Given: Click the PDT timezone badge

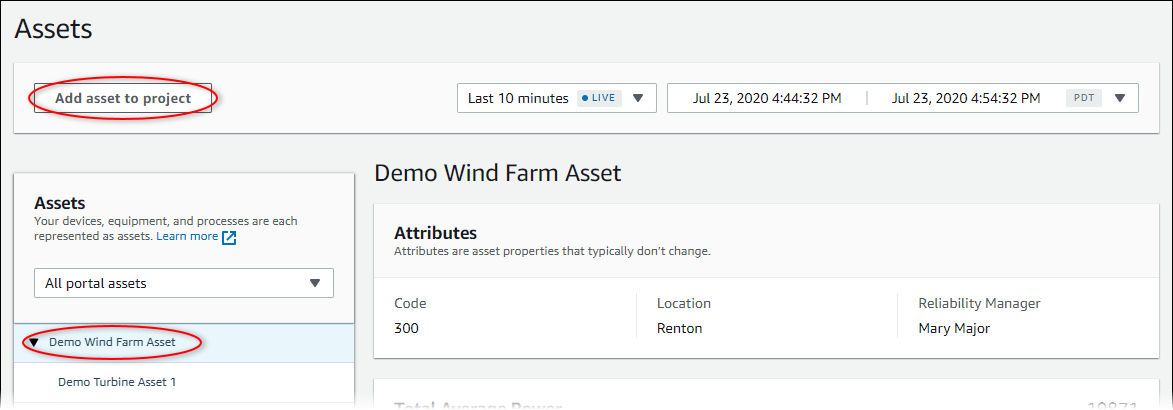Looking at the screenshot, I should point(1083,98).
